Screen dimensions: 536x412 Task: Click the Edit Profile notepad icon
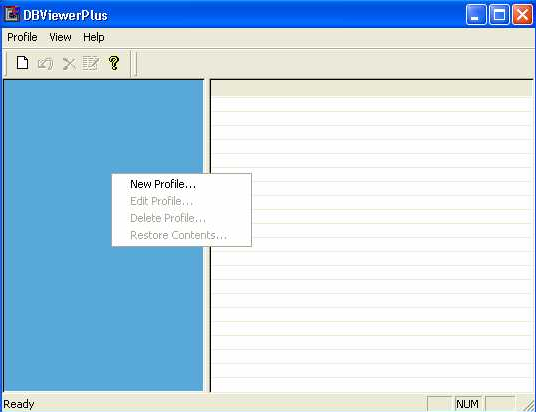tap(91, 63)
